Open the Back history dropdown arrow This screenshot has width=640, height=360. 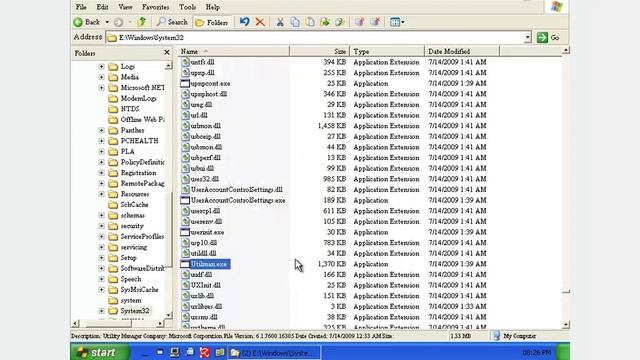click(107, 22)
